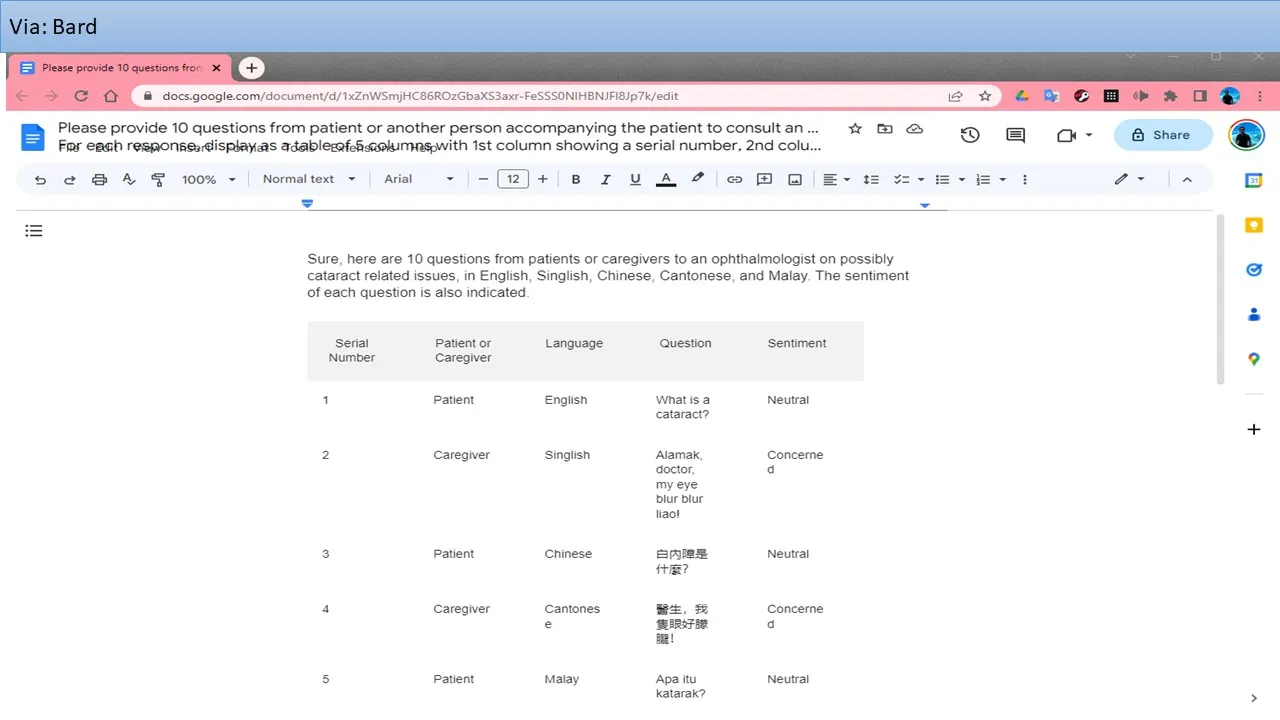
Task: Go back in browser history
Action: point(22,96)
